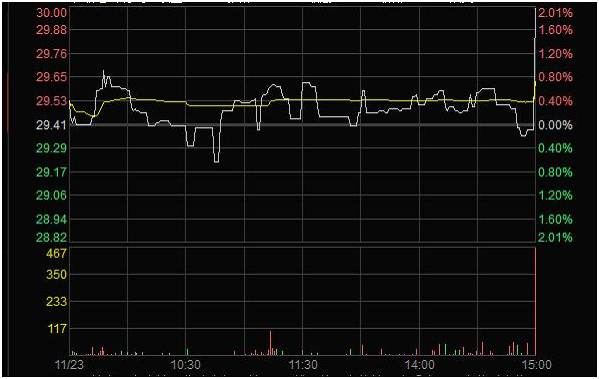599x379 pixels.
Task: Click the 29.41 baseline price label
Action: (x=52, y=125)
